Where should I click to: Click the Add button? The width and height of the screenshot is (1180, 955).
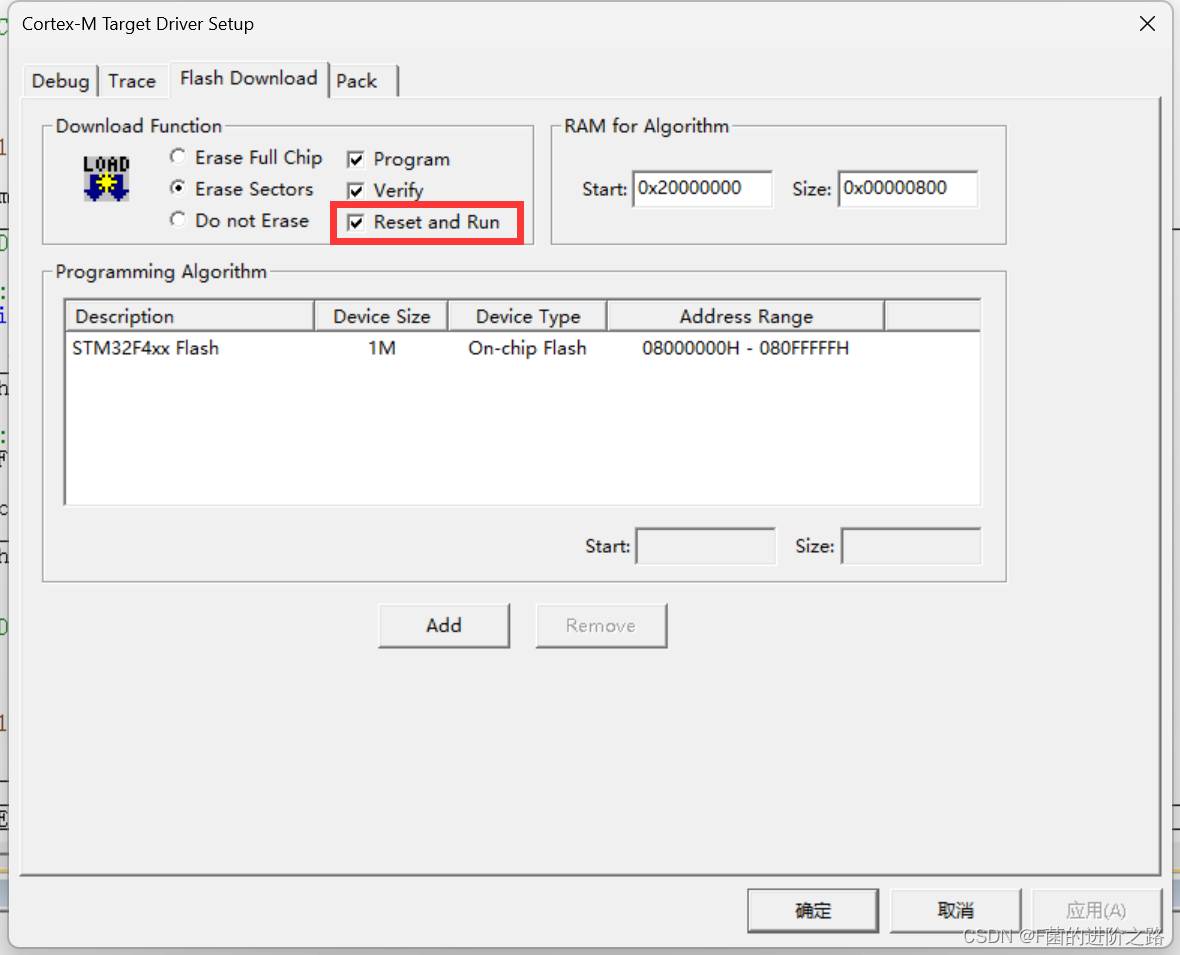443,625
